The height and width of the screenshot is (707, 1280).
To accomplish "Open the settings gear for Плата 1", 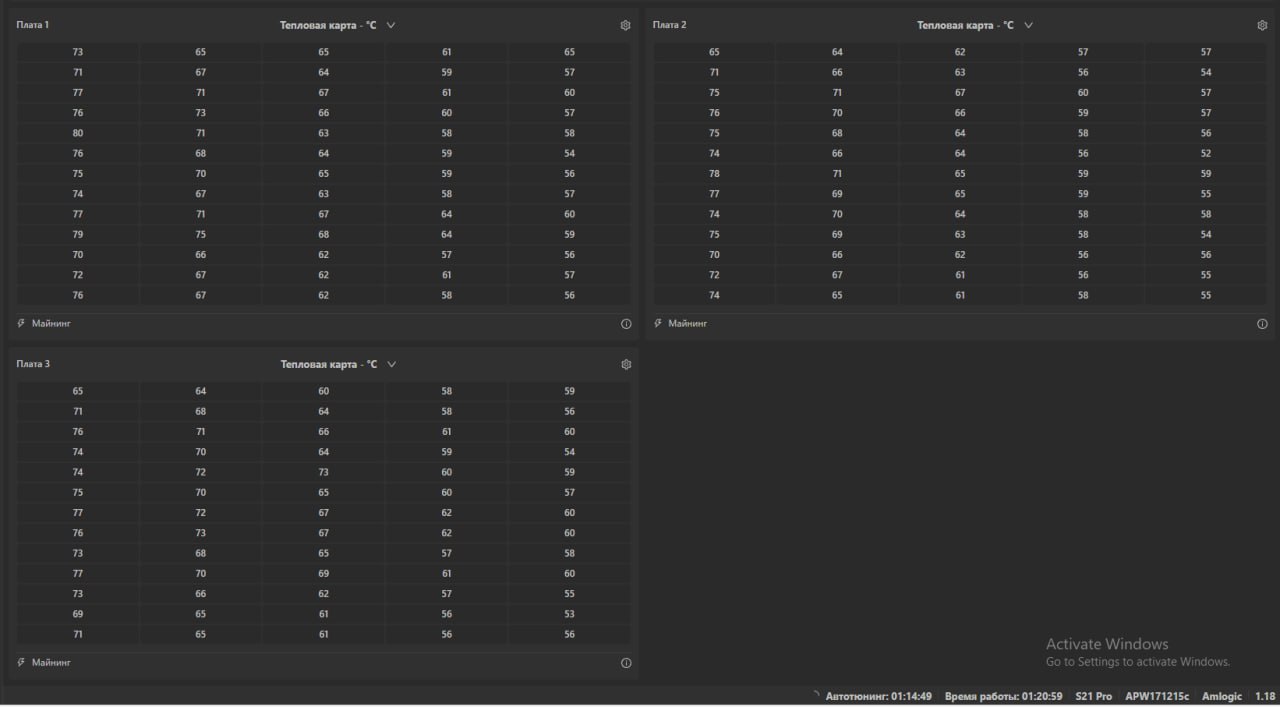I will [626, 25].
